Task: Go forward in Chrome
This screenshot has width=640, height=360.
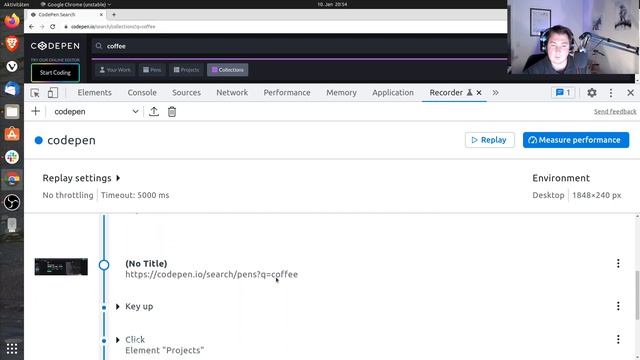Action: tap(42, 27)
